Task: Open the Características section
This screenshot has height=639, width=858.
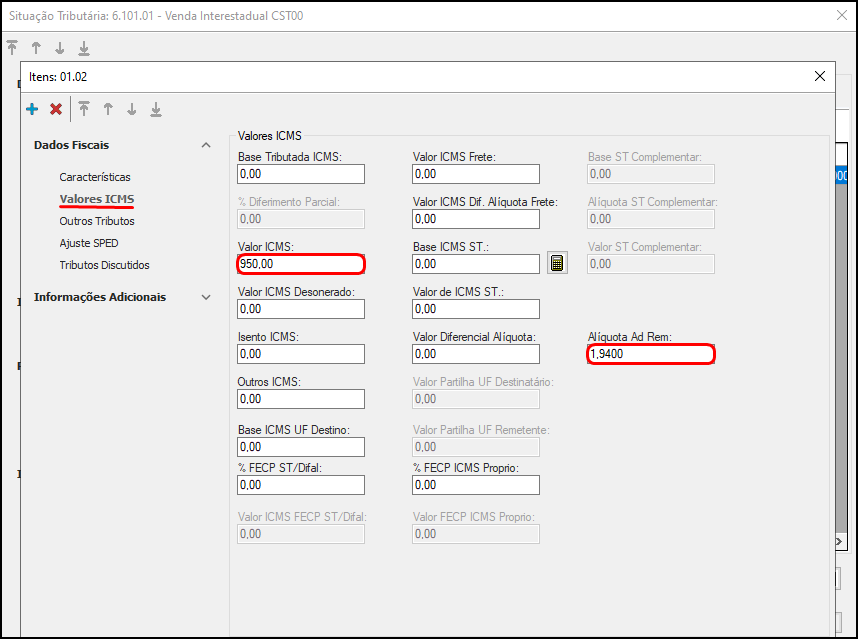Action: 95,177
